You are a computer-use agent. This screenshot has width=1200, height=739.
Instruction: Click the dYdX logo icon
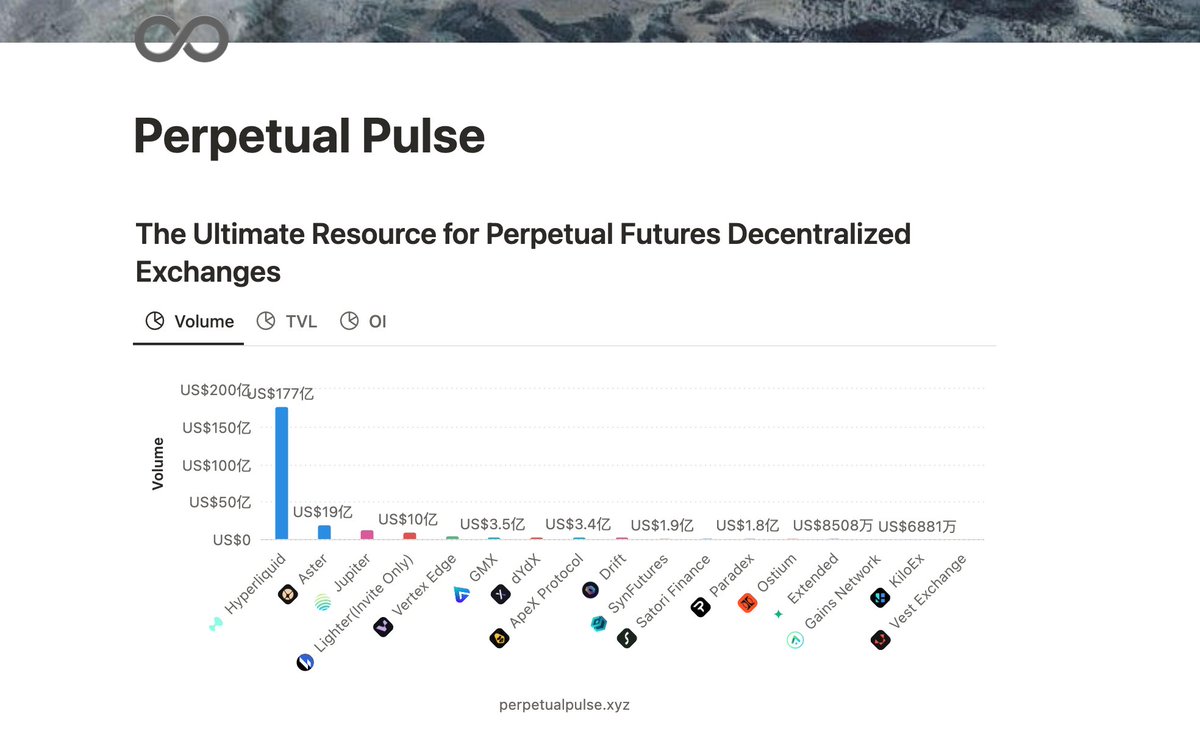501,595
